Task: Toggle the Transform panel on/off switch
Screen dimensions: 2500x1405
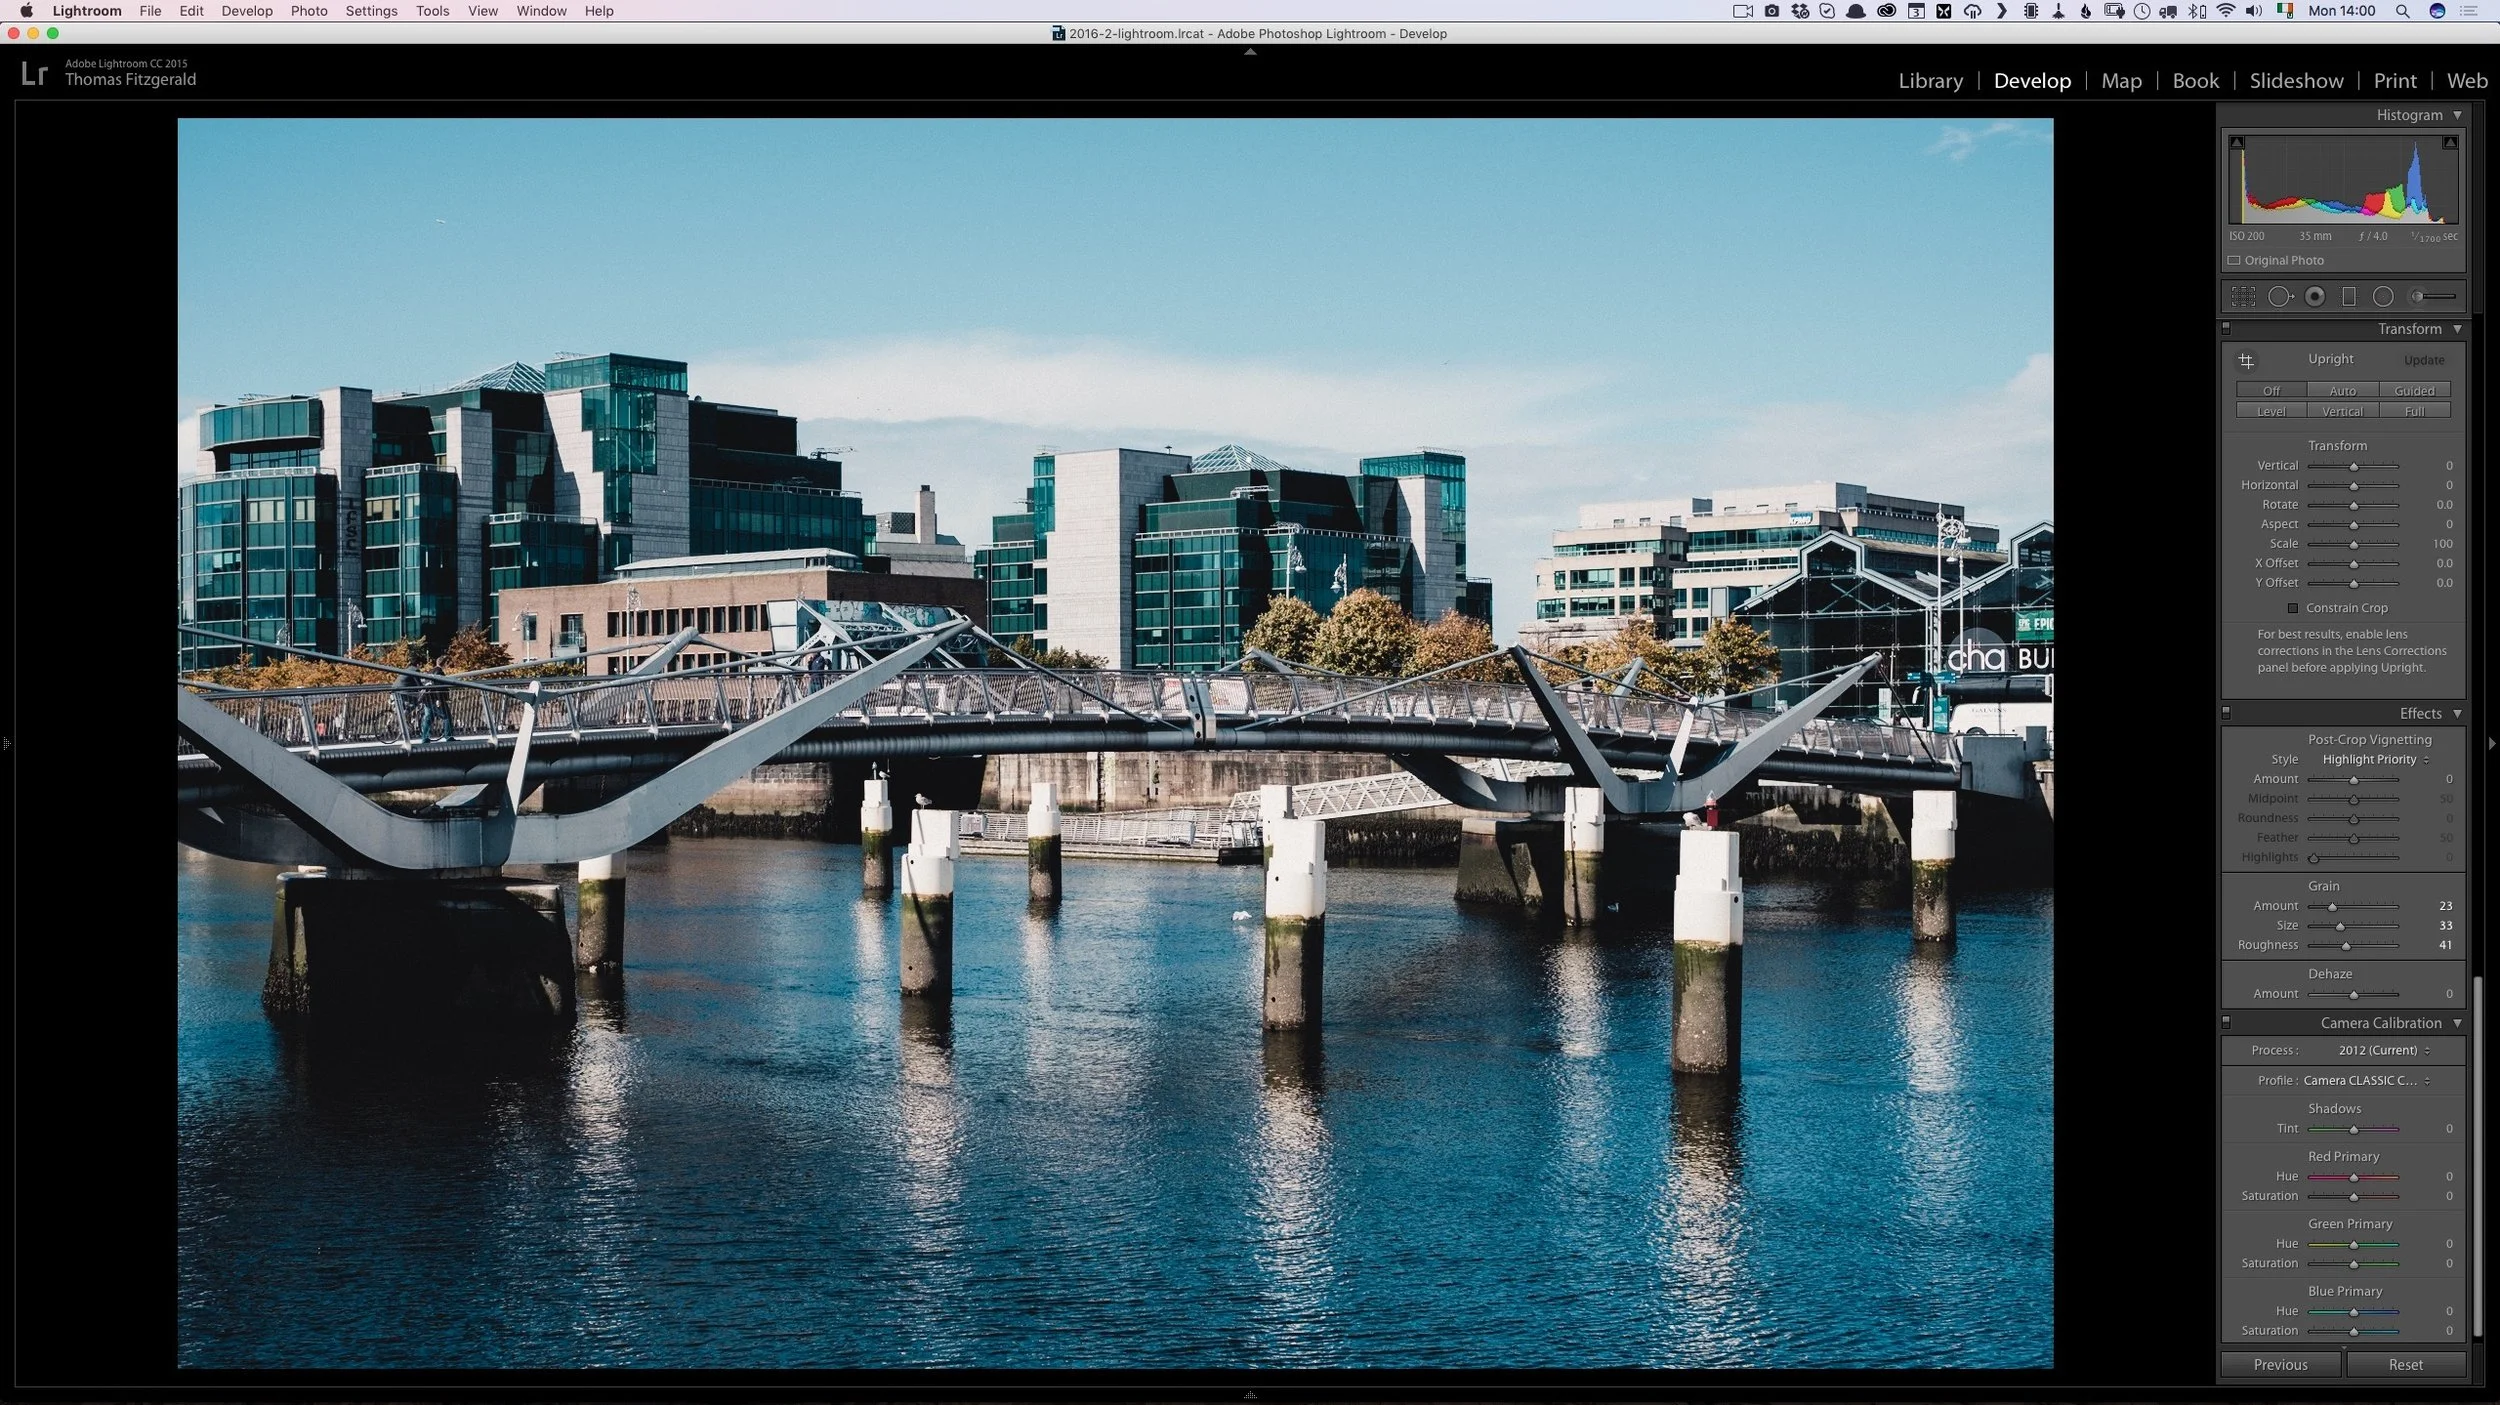Action: coord(2226,329)
